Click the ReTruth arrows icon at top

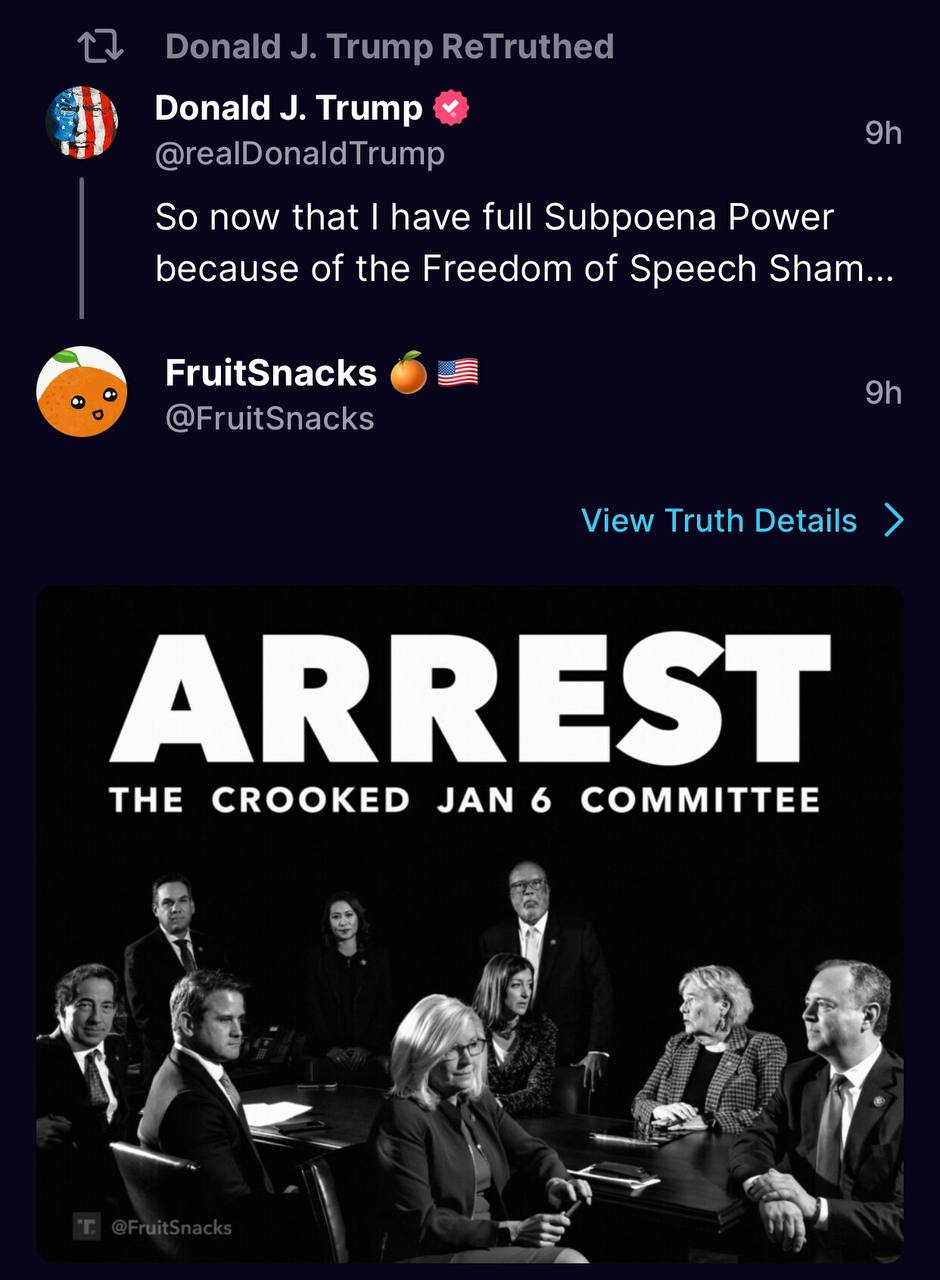tap(100, 46)
